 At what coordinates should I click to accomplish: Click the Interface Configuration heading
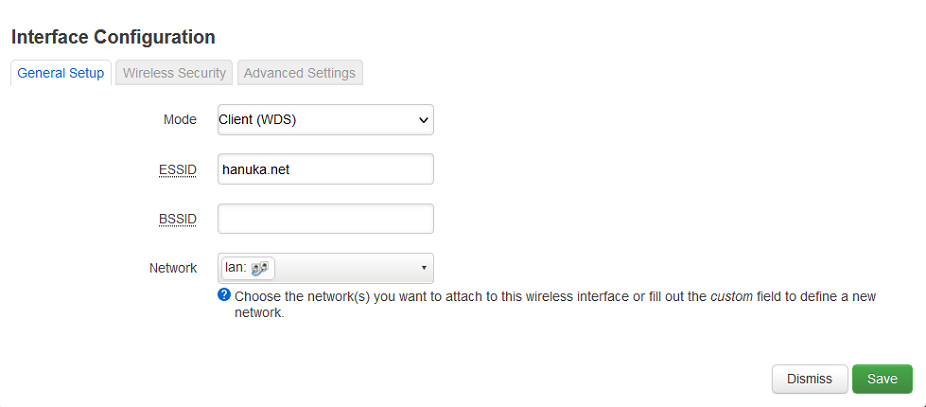click(113, 37)
